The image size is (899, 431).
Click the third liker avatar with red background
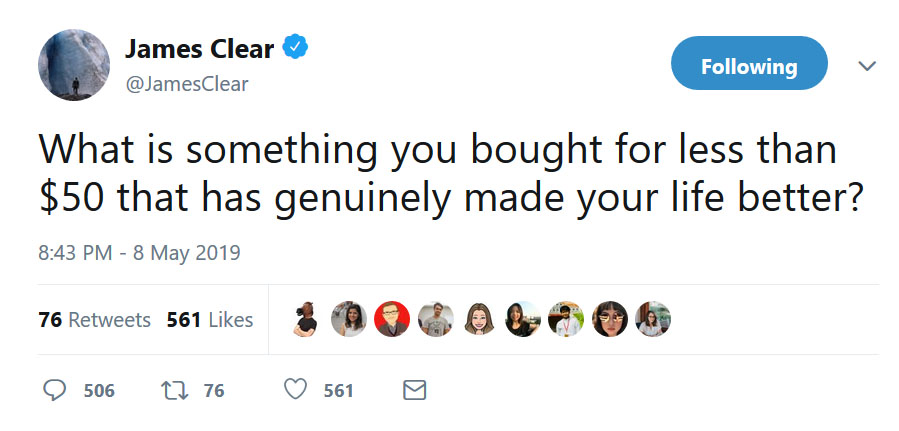[392, 319]
